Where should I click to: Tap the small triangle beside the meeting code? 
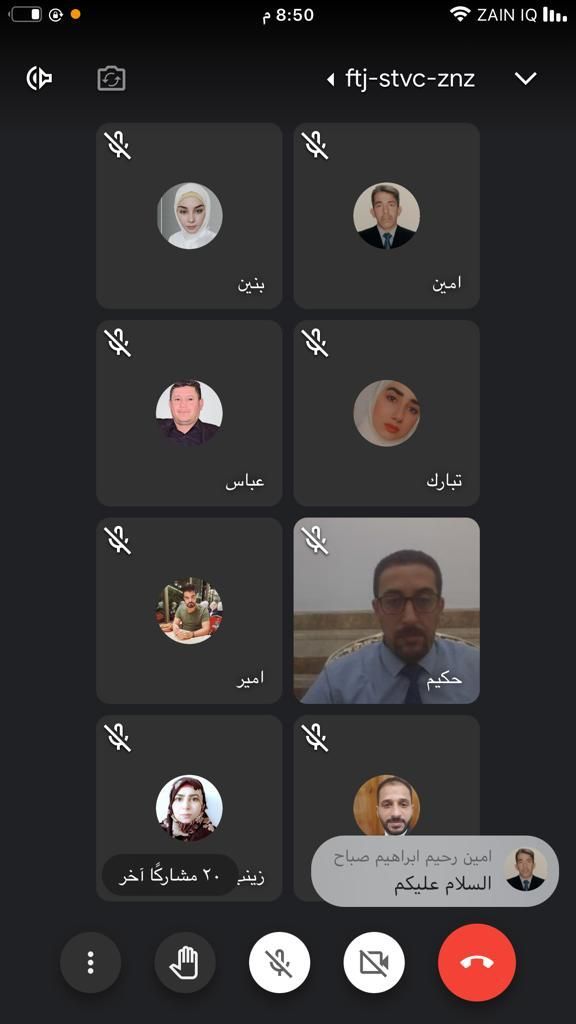(x=330, y=80)
